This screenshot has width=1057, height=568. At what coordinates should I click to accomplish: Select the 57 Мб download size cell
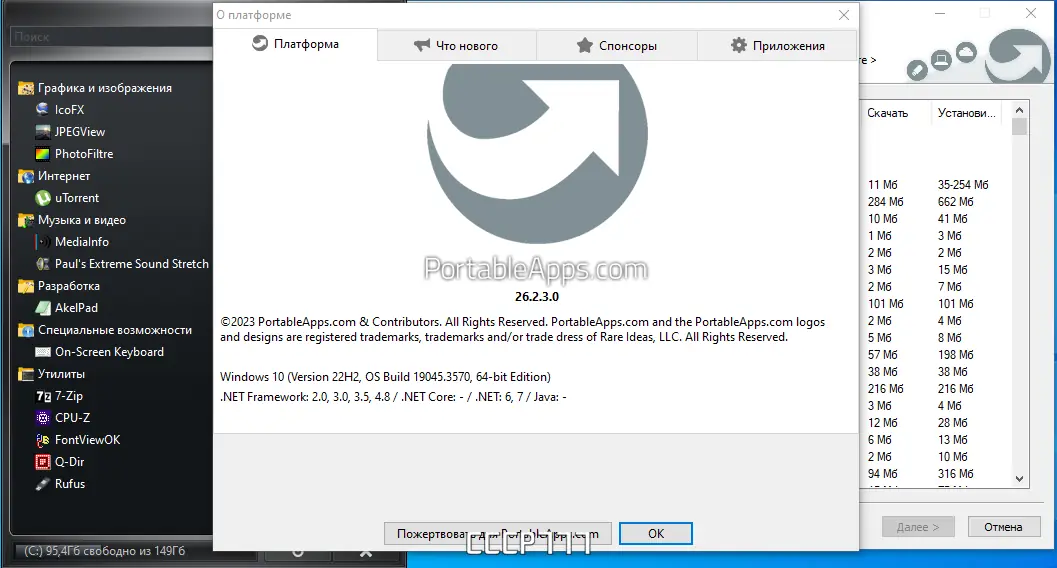pos(882,354)
